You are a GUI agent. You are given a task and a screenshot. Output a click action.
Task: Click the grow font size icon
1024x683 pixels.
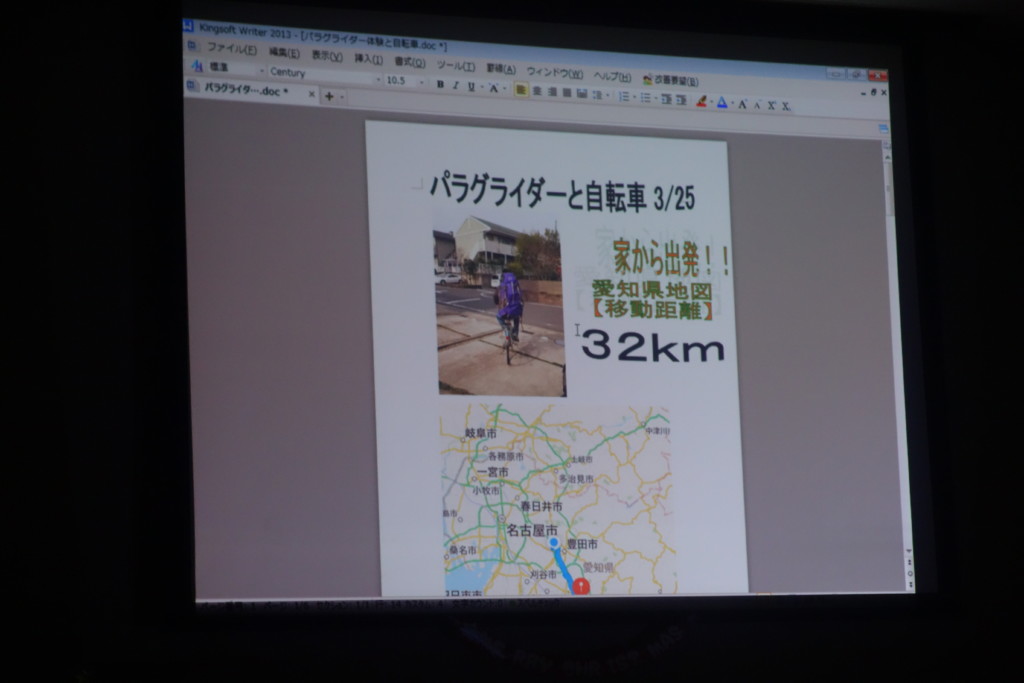click(x=742, y=103)
